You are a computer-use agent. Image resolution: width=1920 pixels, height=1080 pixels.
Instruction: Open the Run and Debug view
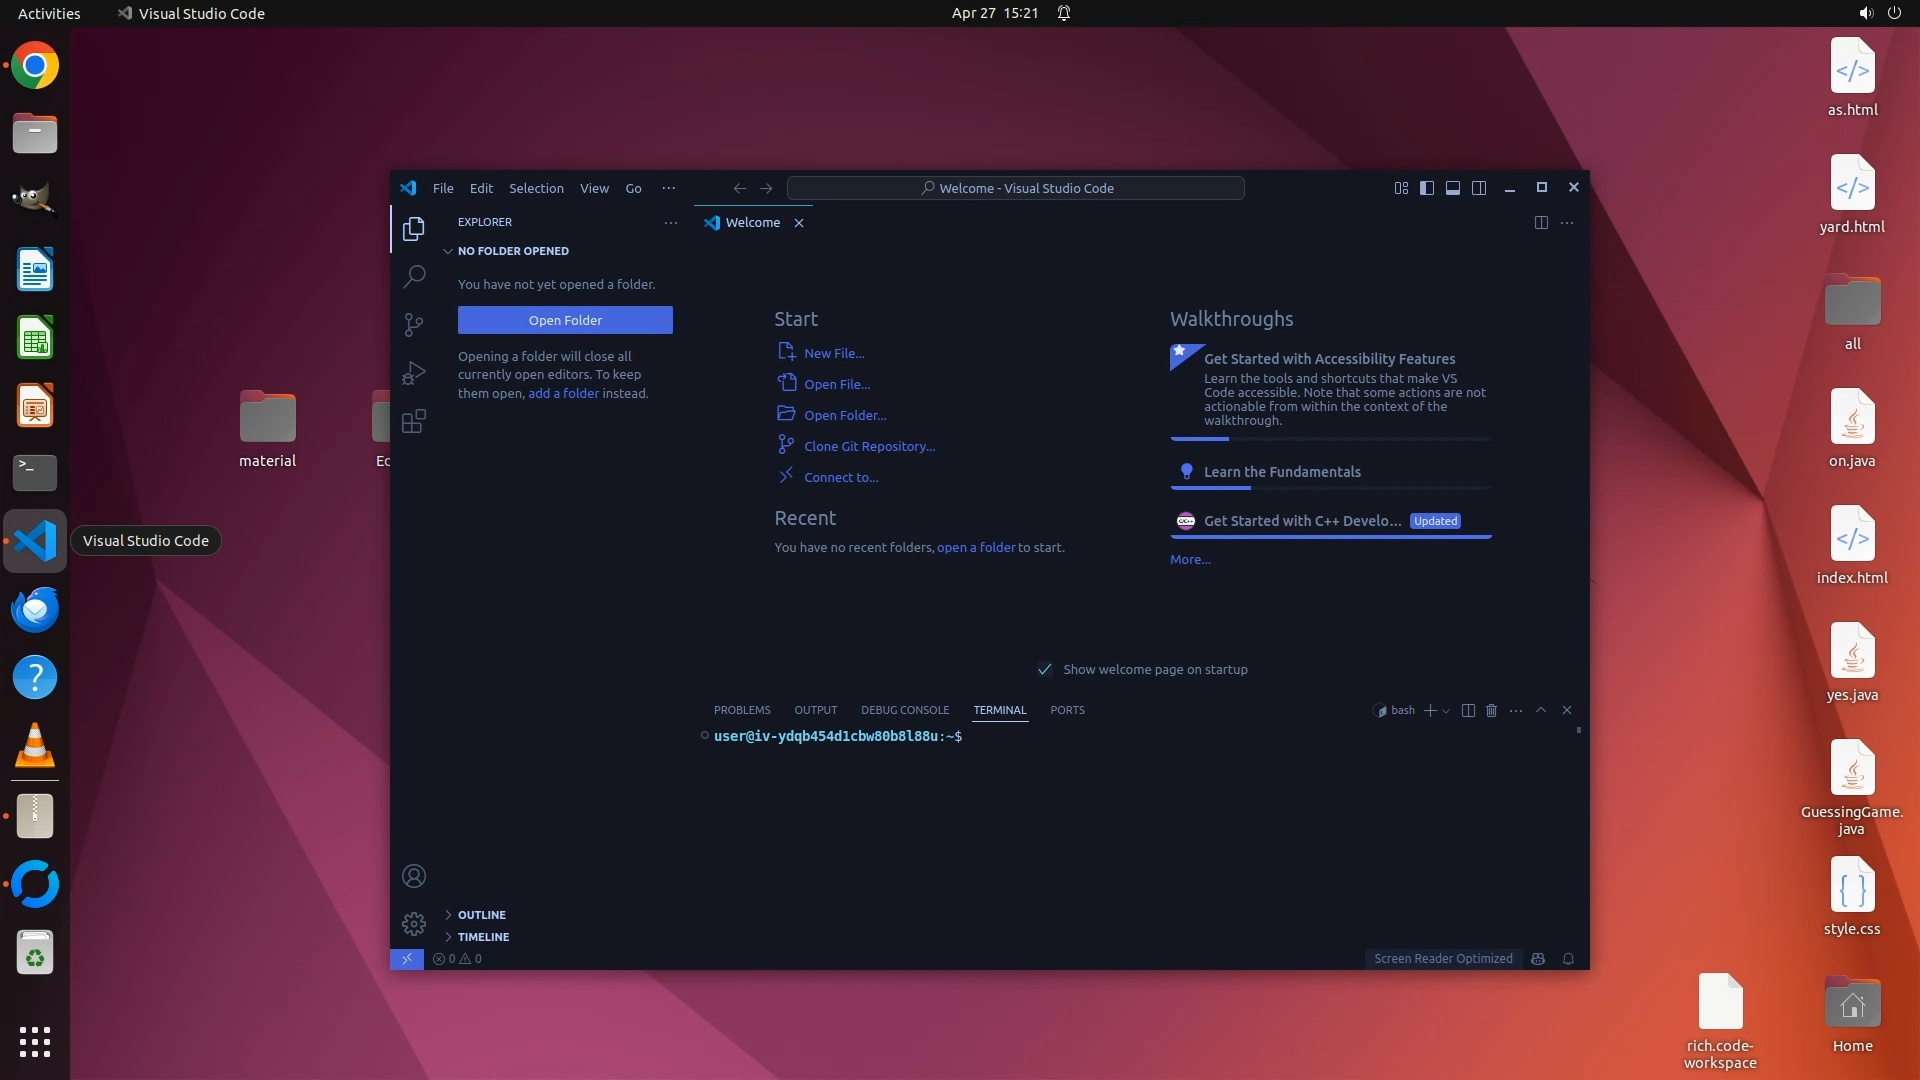tap(414, 373)
